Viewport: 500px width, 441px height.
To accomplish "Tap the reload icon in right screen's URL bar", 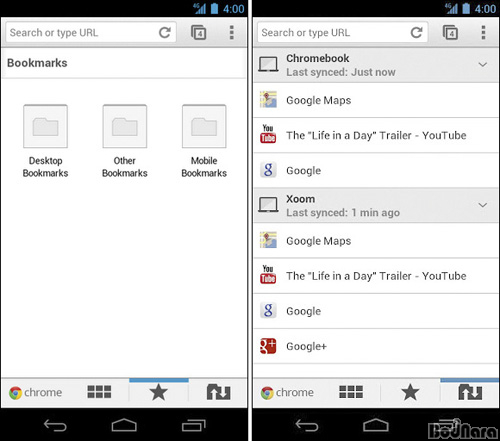I will [x=416, y=33].
